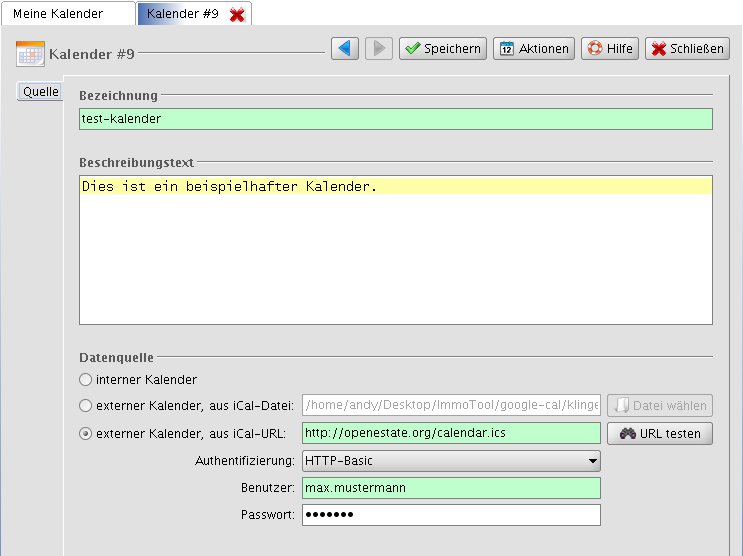Expand the Authentifizierung HTTP-Basic dropdown
This screenshot has height=556, width=743.
(451, 461)
